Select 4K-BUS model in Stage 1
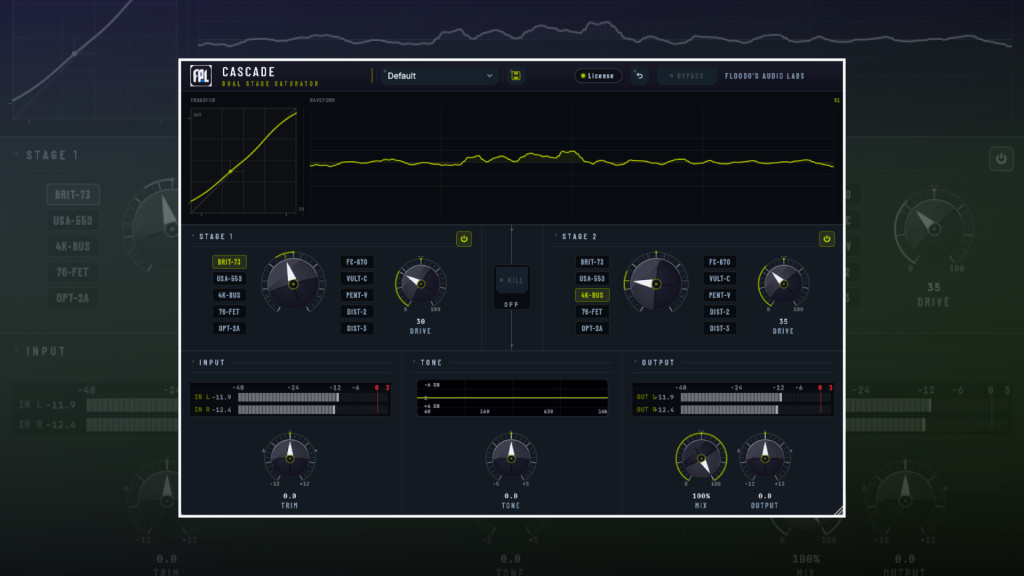This screenshot has width=1024, height=576. point(229,295)
